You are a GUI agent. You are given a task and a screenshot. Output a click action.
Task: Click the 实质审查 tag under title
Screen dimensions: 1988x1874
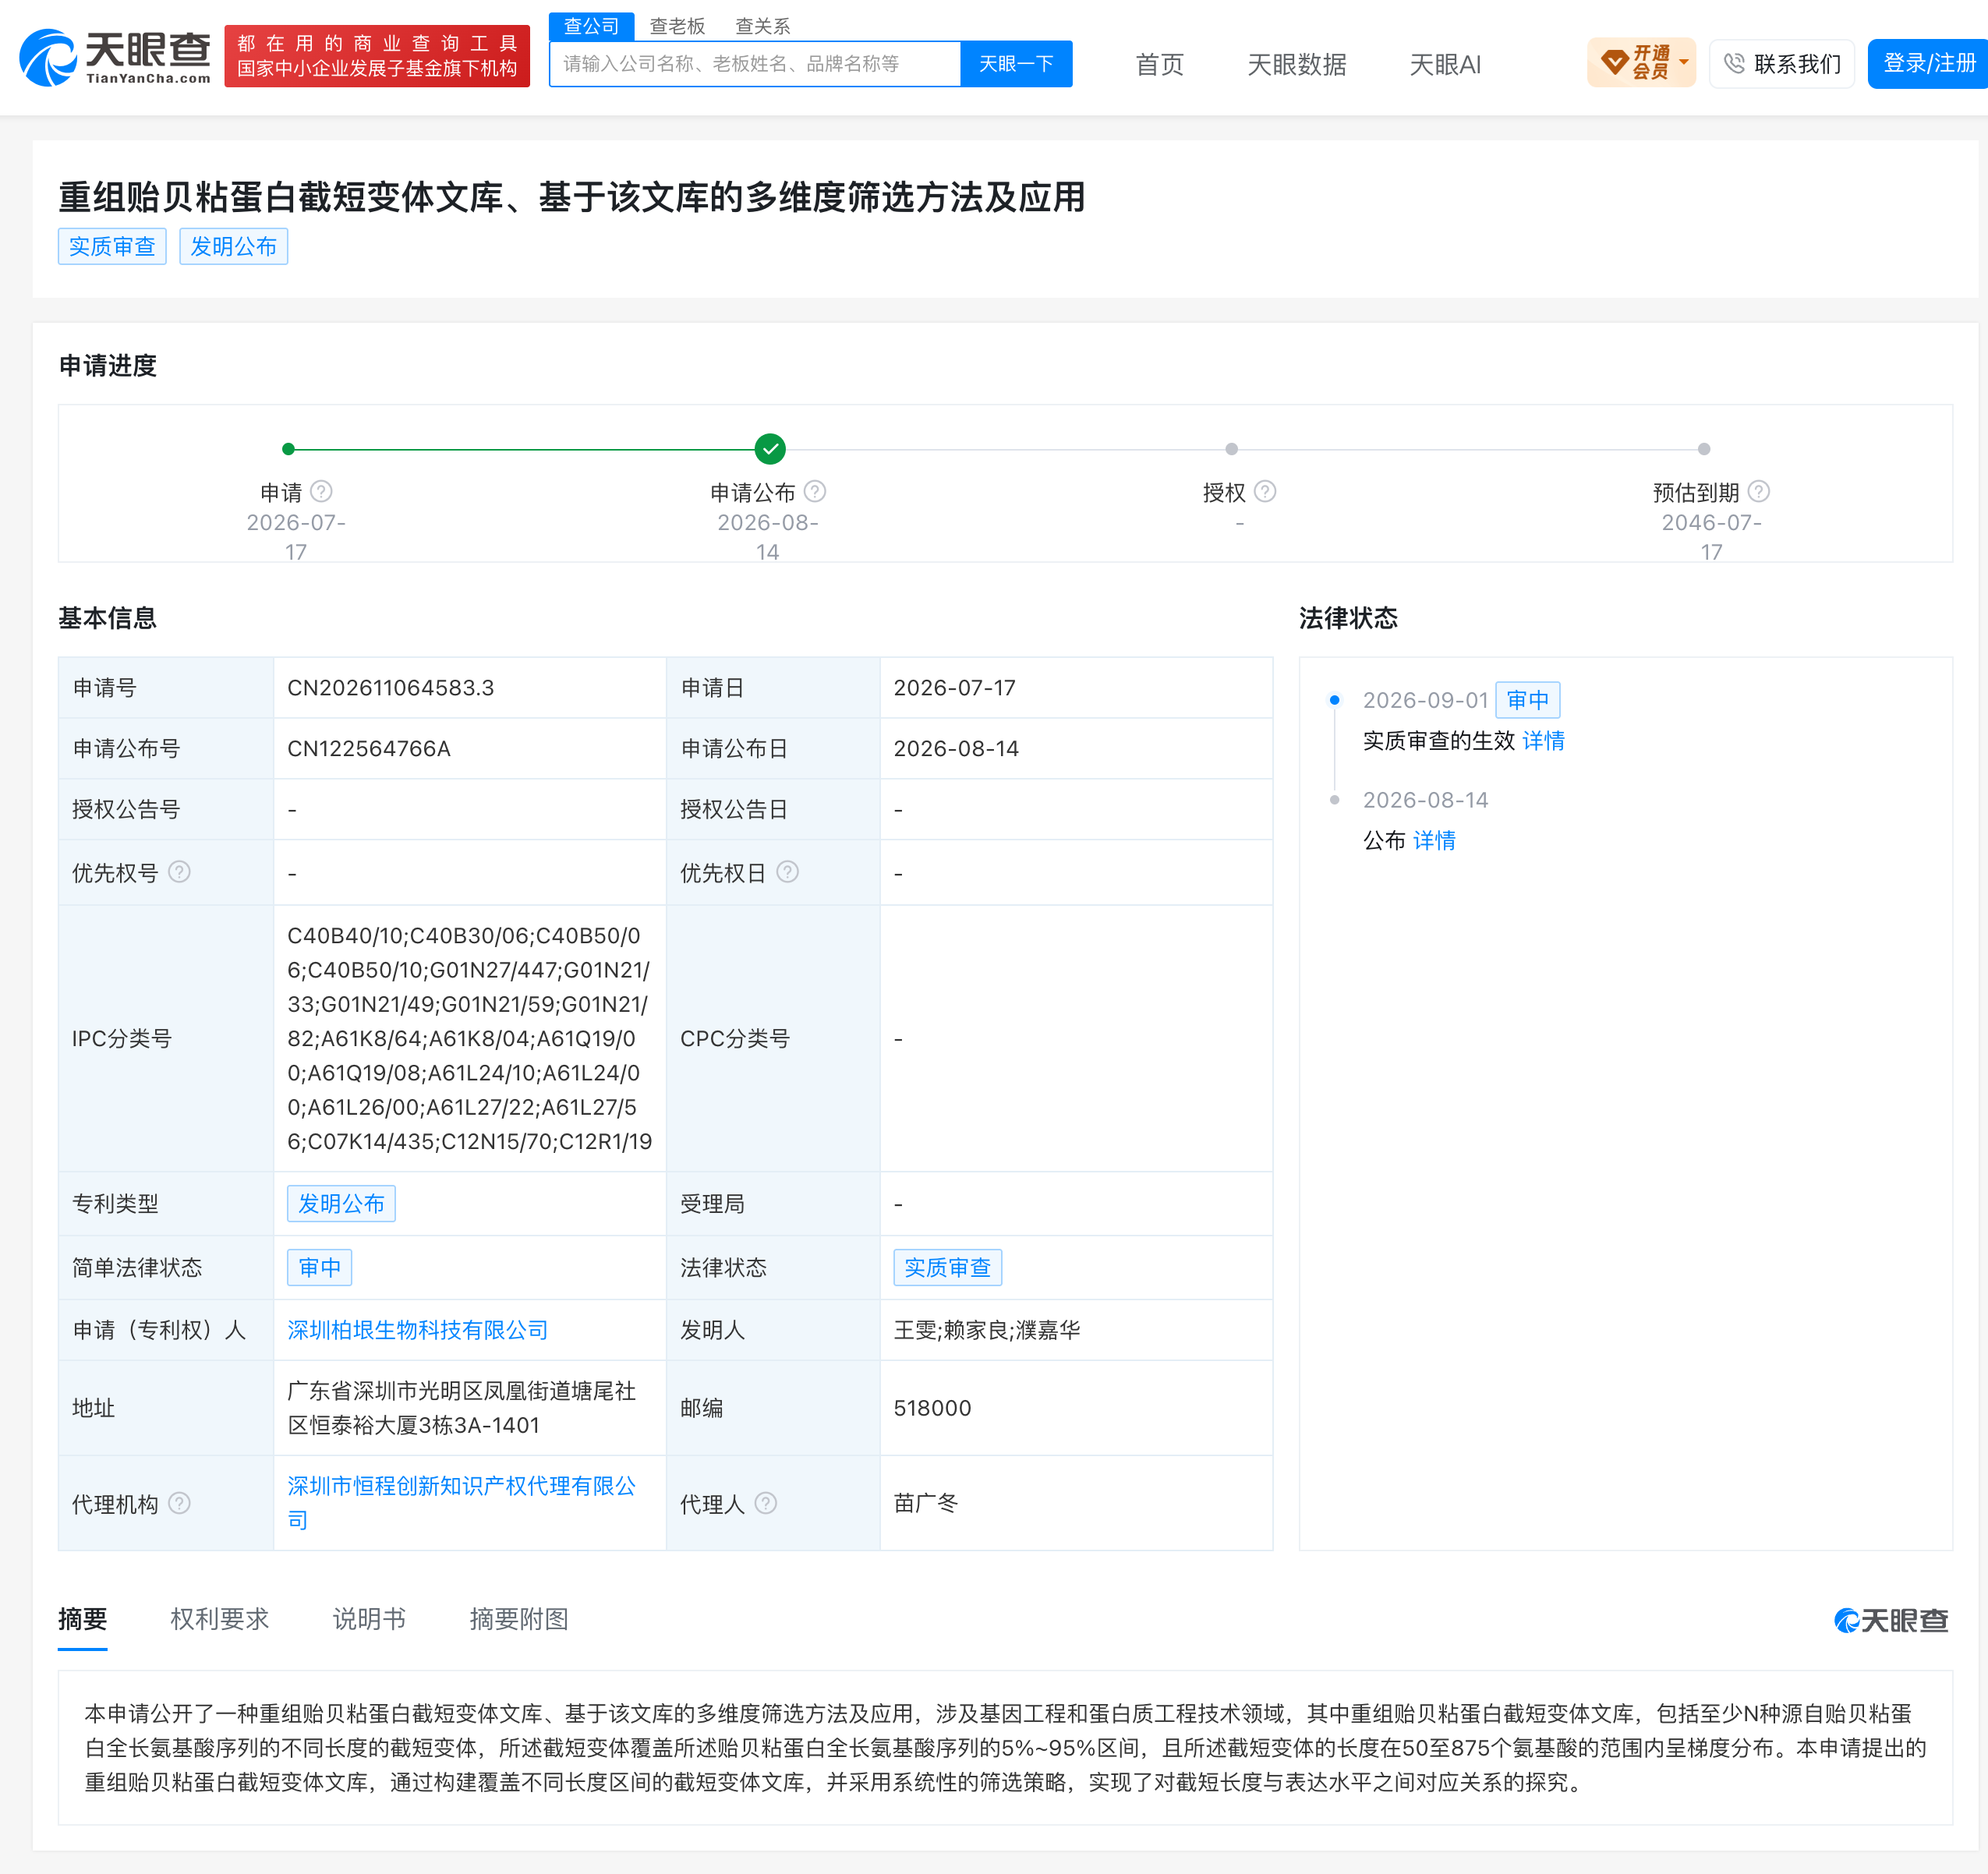point(112,247)
